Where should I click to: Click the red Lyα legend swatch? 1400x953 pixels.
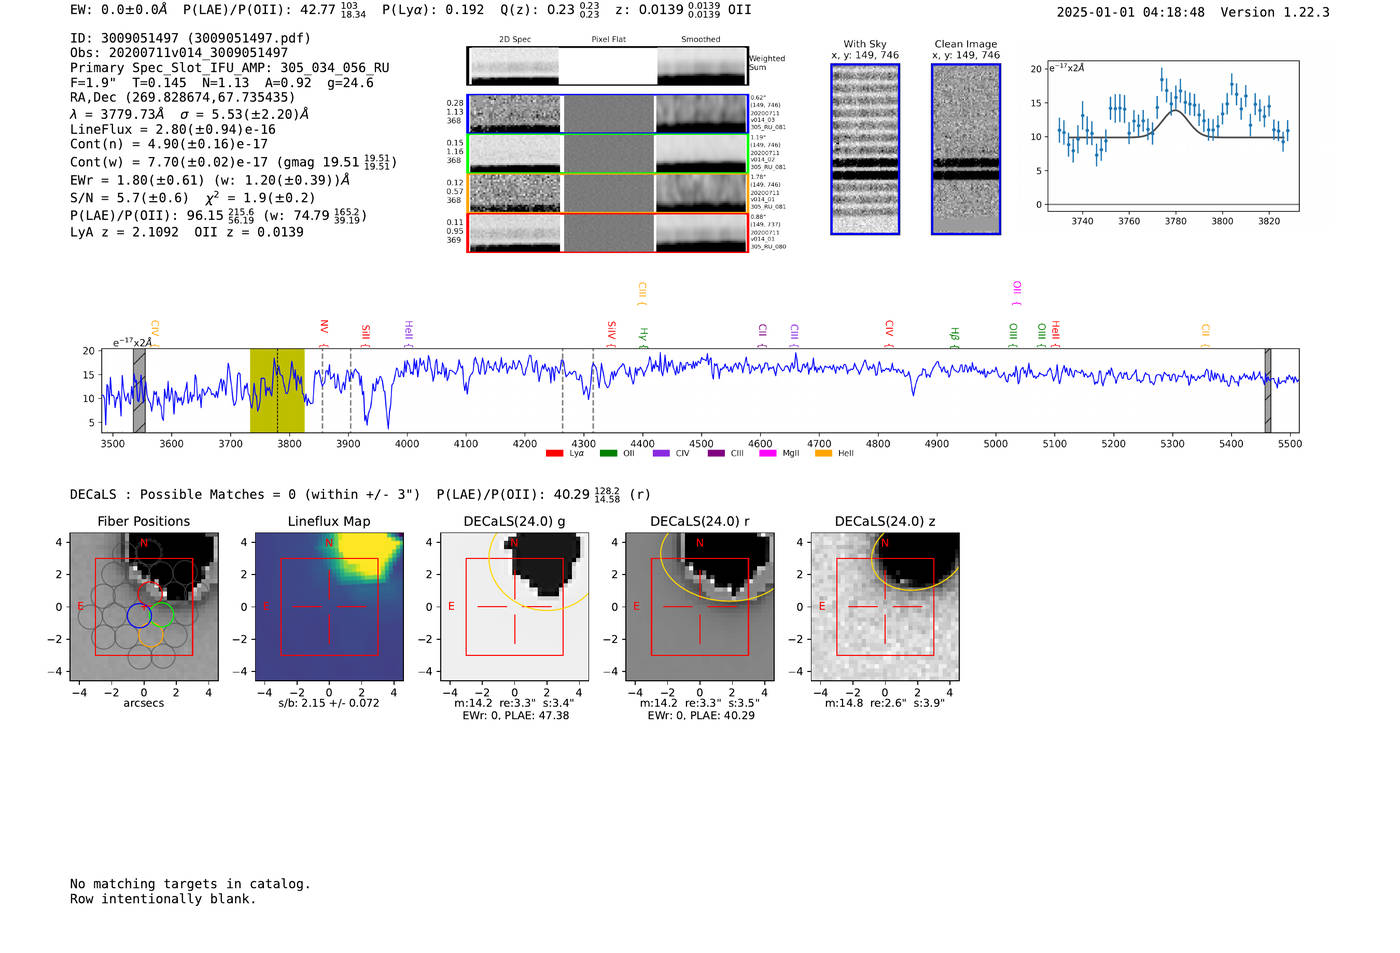[x=554, y=454]
